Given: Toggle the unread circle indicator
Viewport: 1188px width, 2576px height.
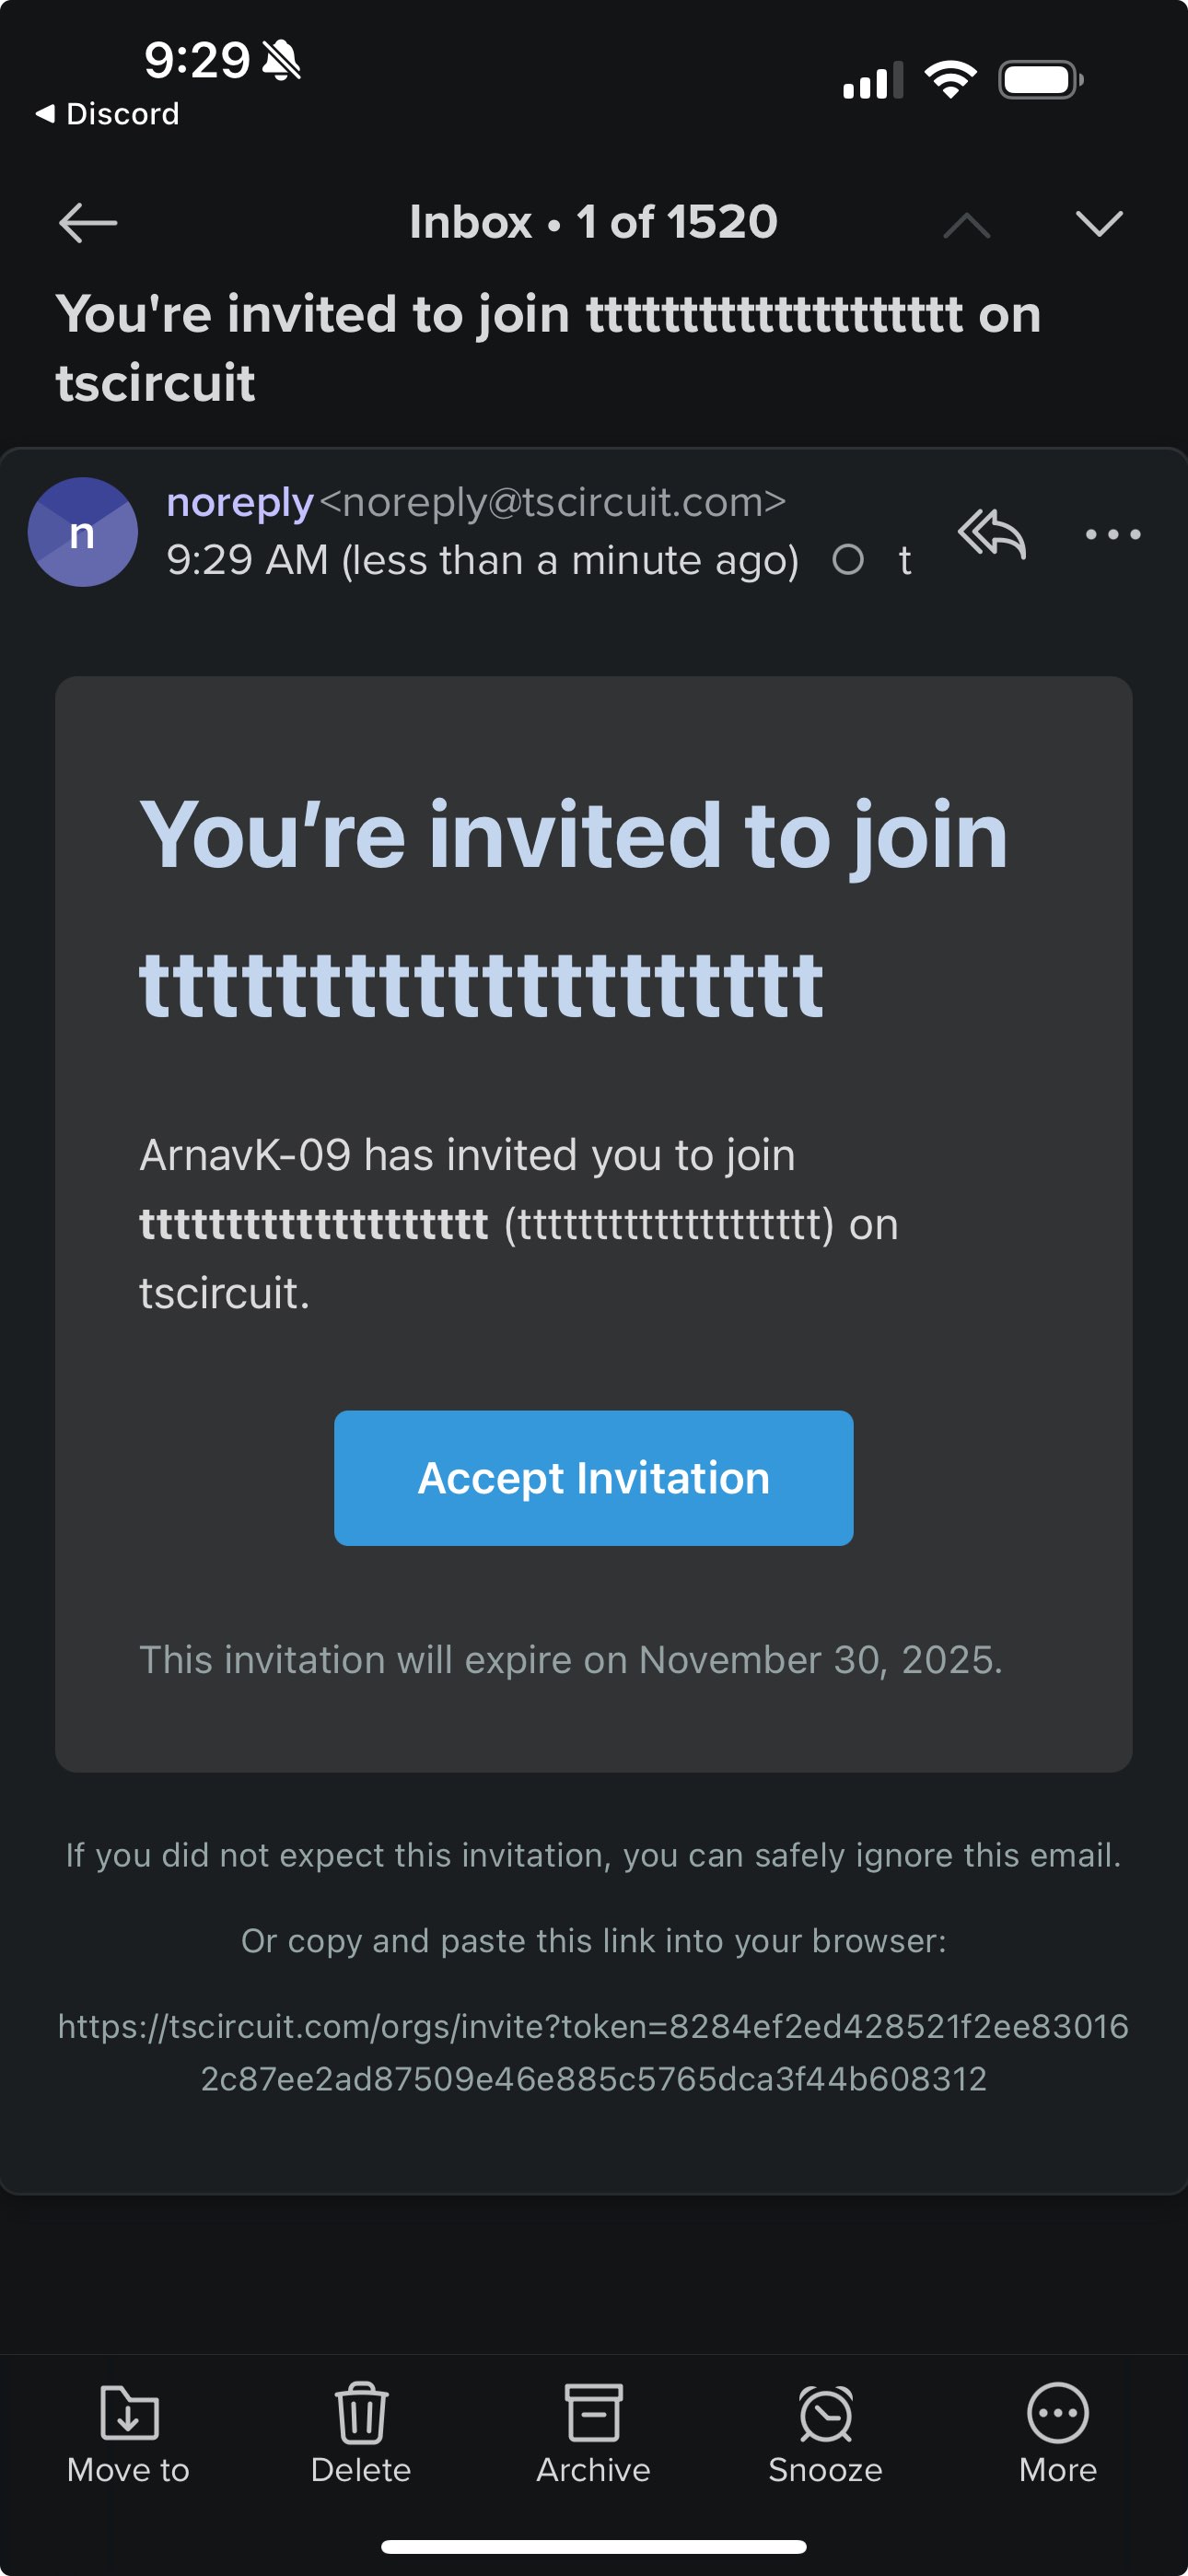Looking at the screenshot, I should [848, 560].
